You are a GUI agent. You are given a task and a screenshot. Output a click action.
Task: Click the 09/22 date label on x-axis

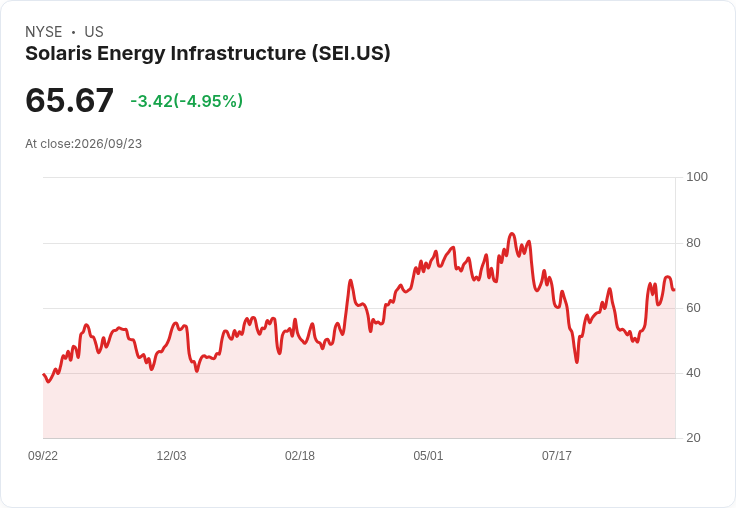(x=43, y=455)
